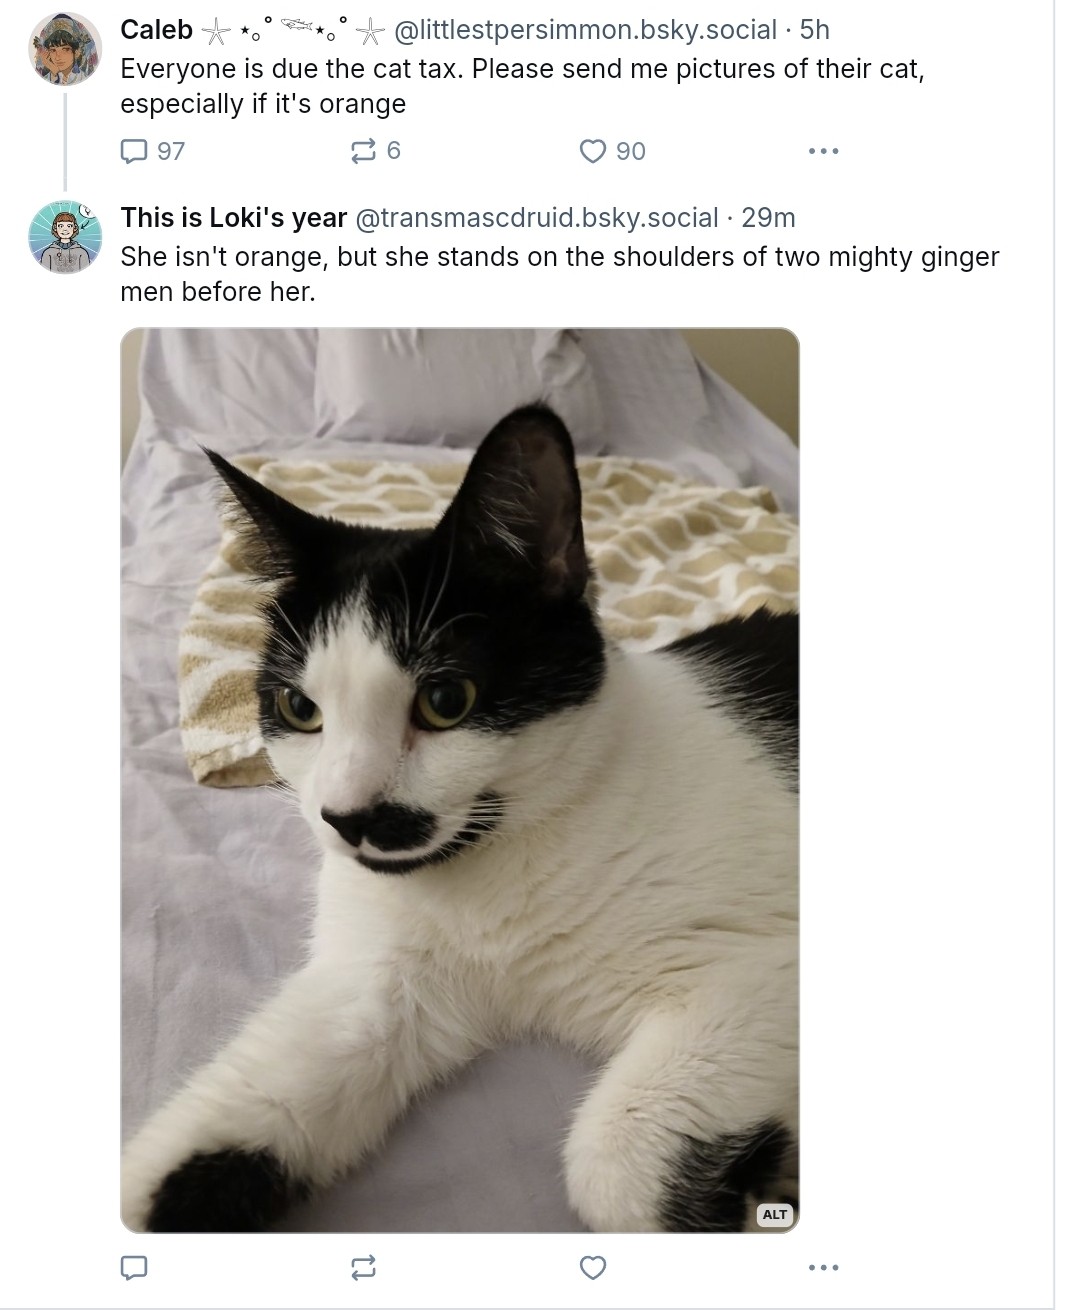Enlarge the black and white cat photo
The height and width of the screenshot is (1310, 1080).
460,780
